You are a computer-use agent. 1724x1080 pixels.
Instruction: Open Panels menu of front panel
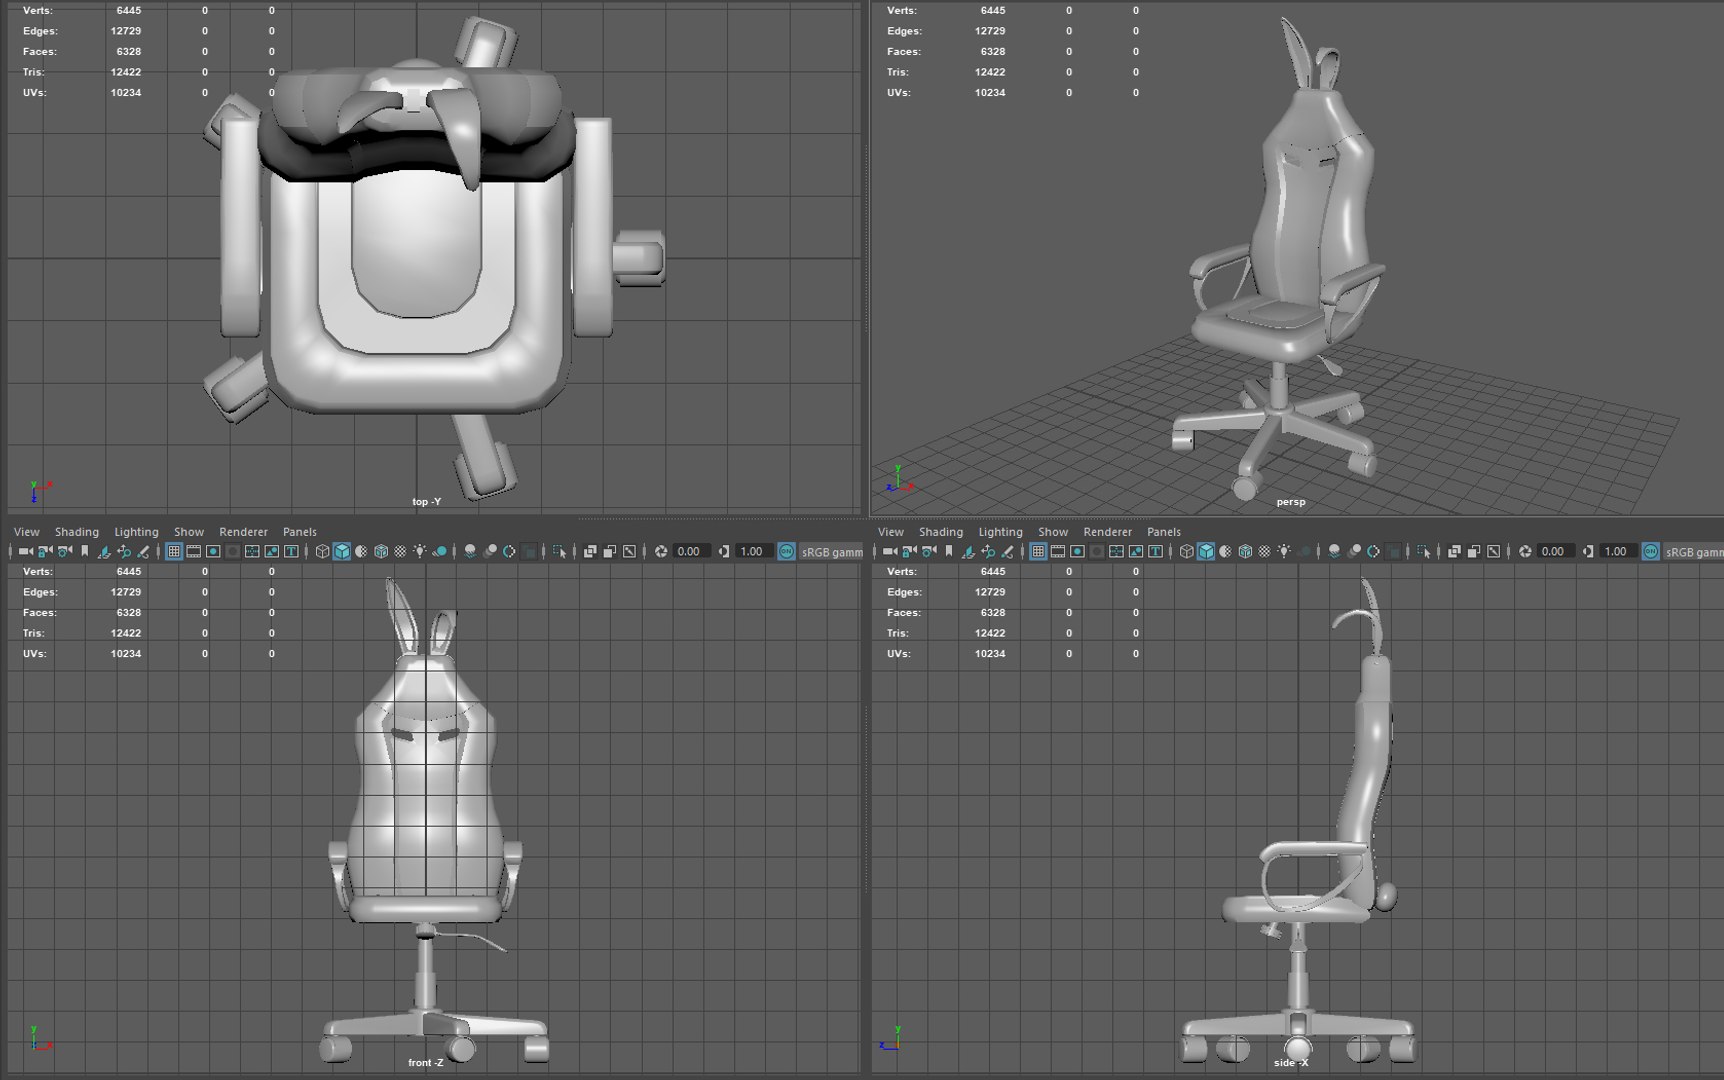(x=300, y=532)
